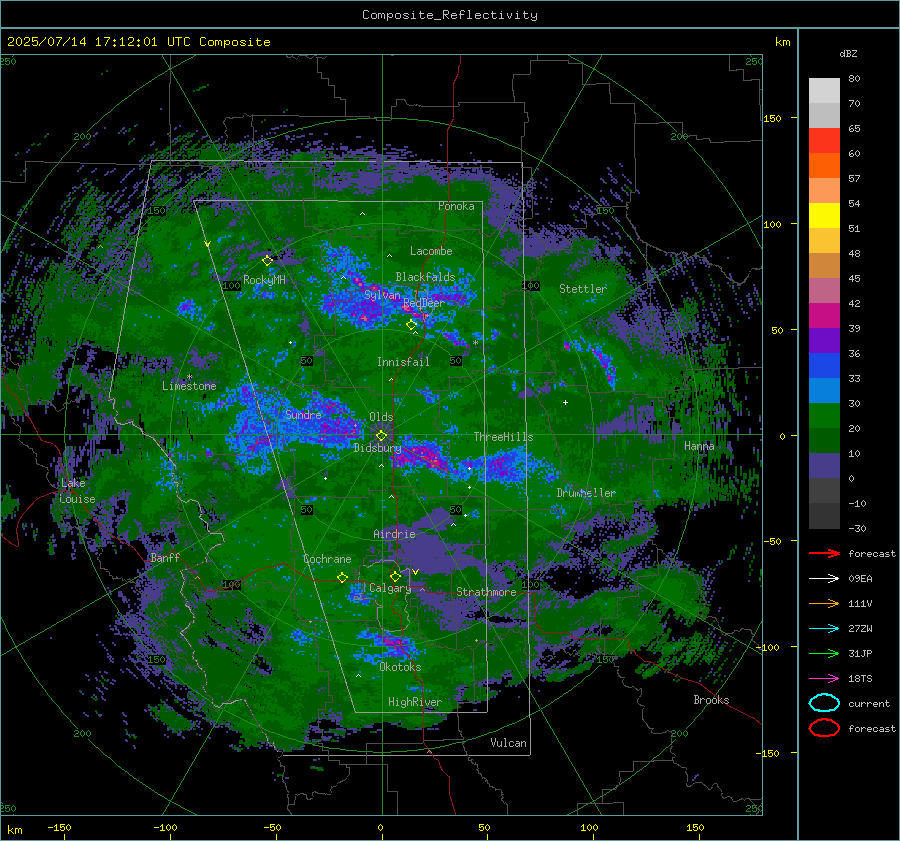The image size is (900, 841).
Task: Click the yellow diamond marker near RockyMH
Action: [267, 260]
